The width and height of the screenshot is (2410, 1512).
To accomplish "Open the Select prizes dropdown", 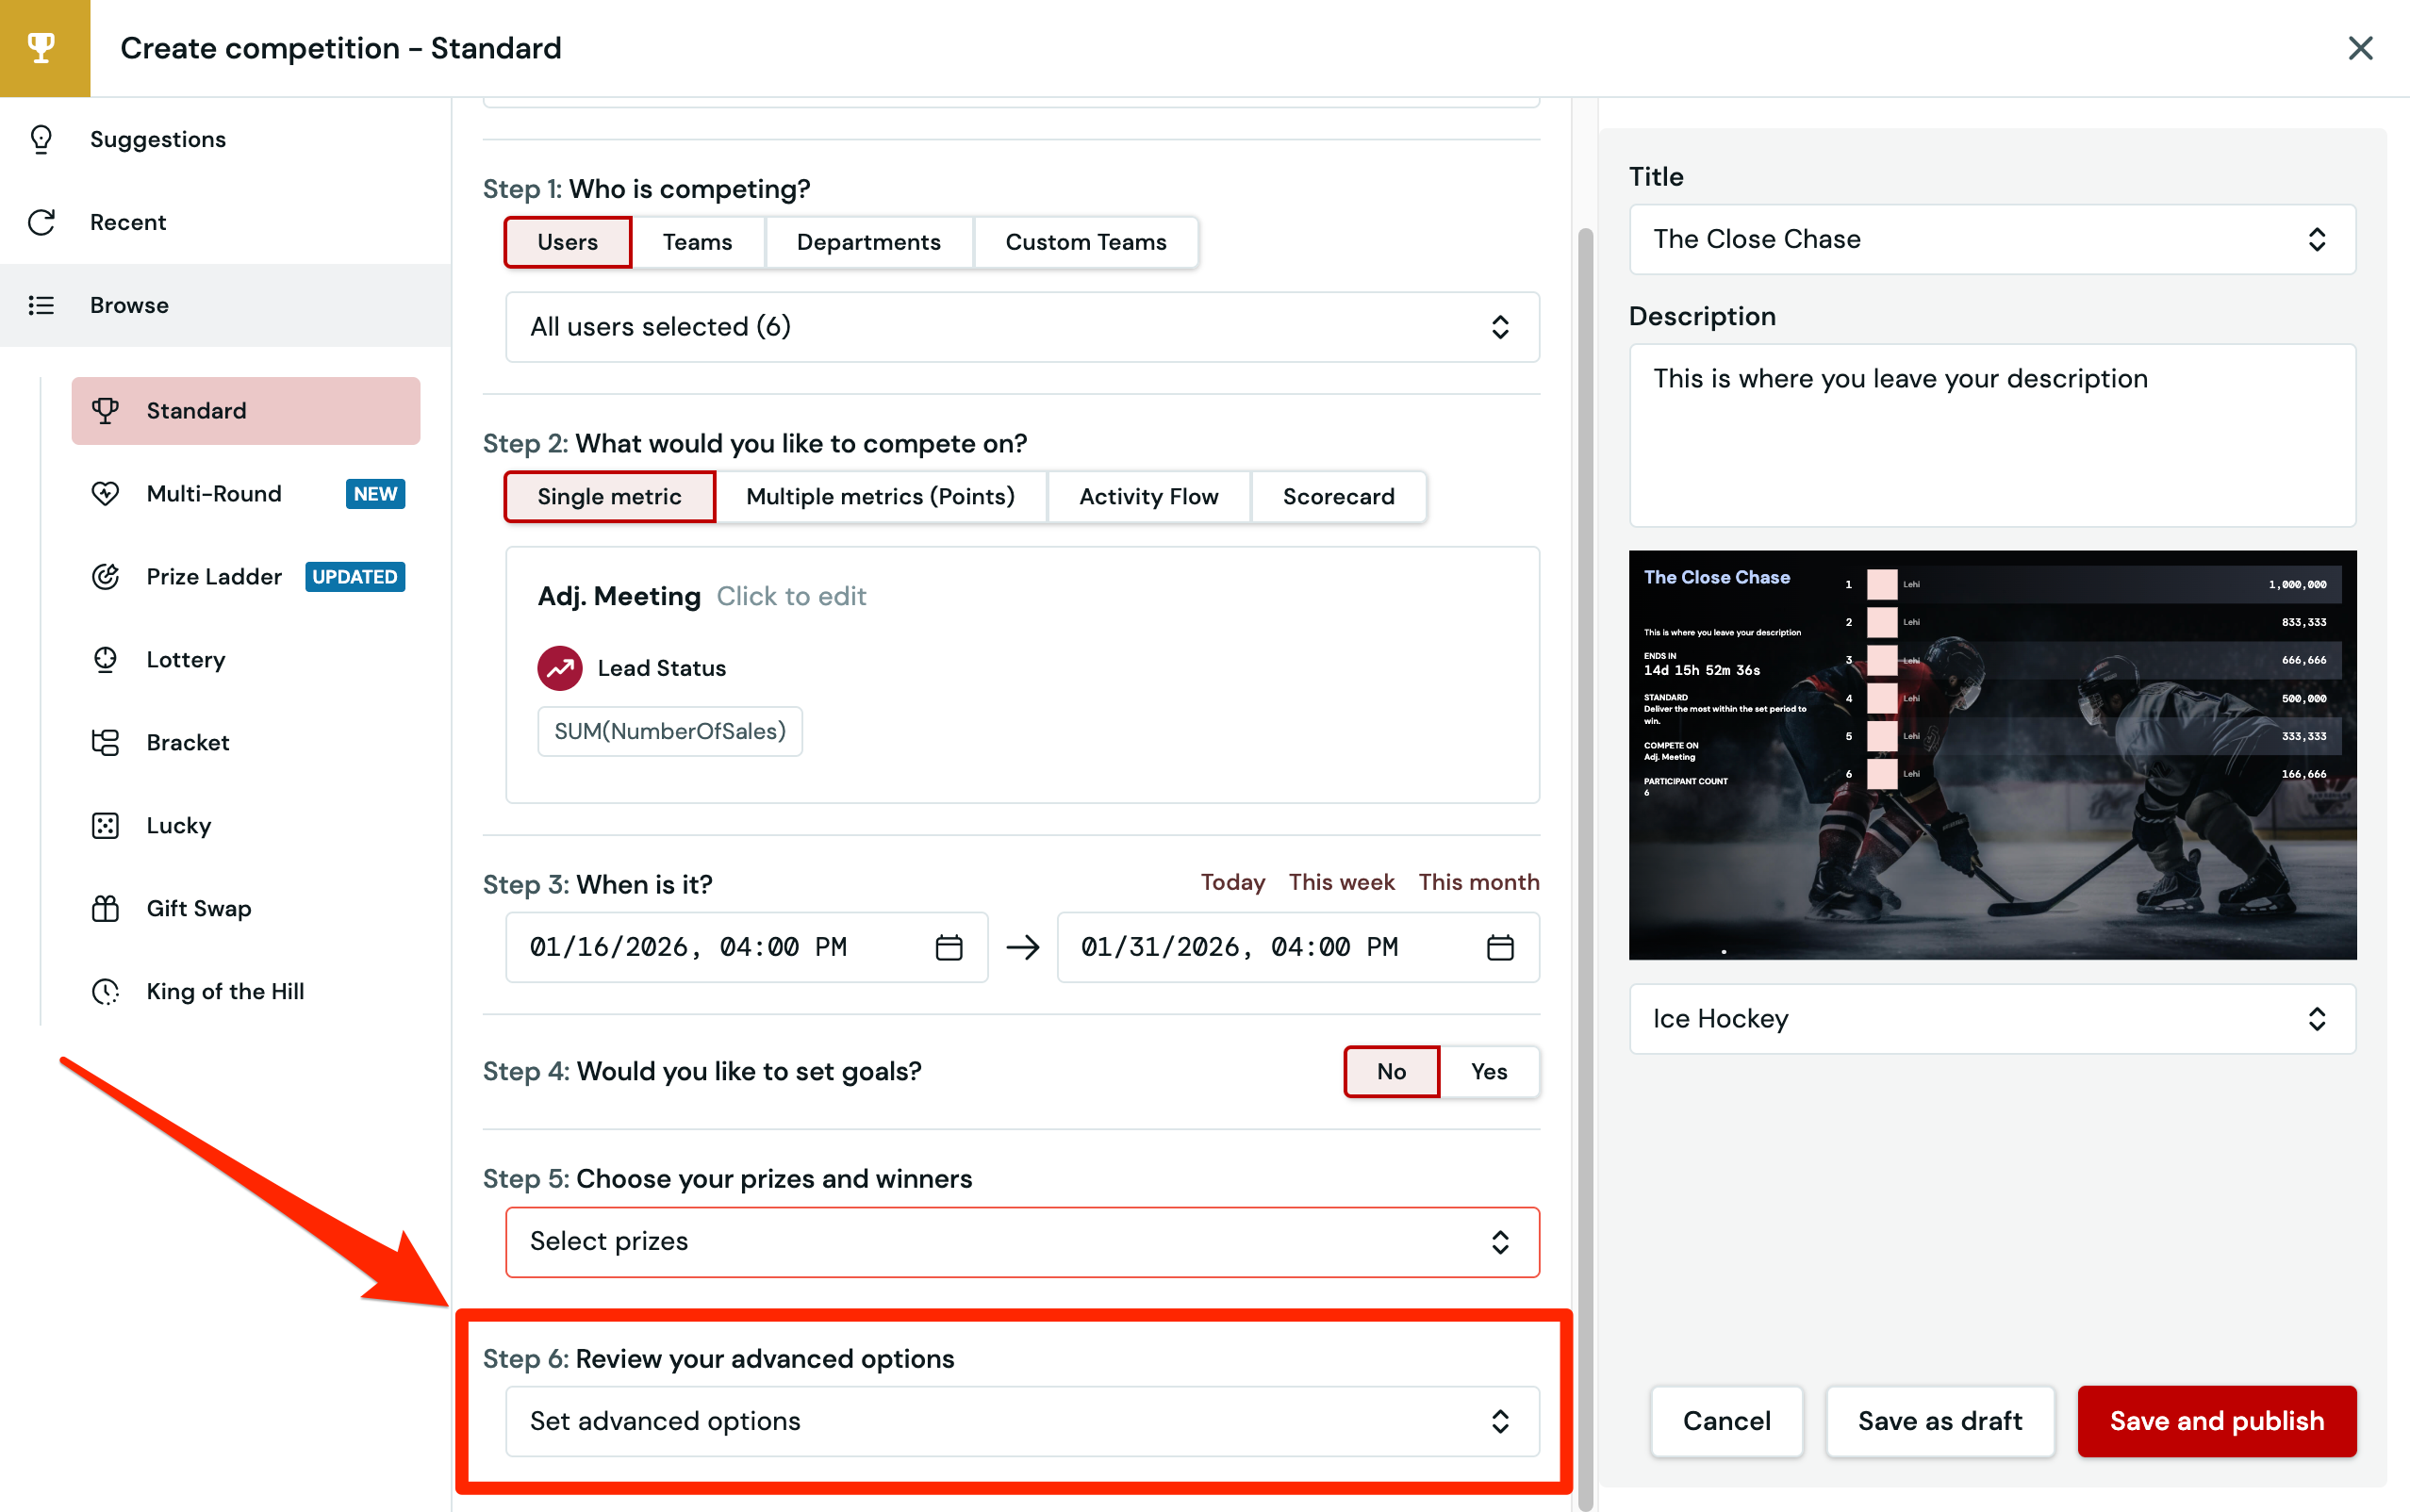I will (1021, 1241).
